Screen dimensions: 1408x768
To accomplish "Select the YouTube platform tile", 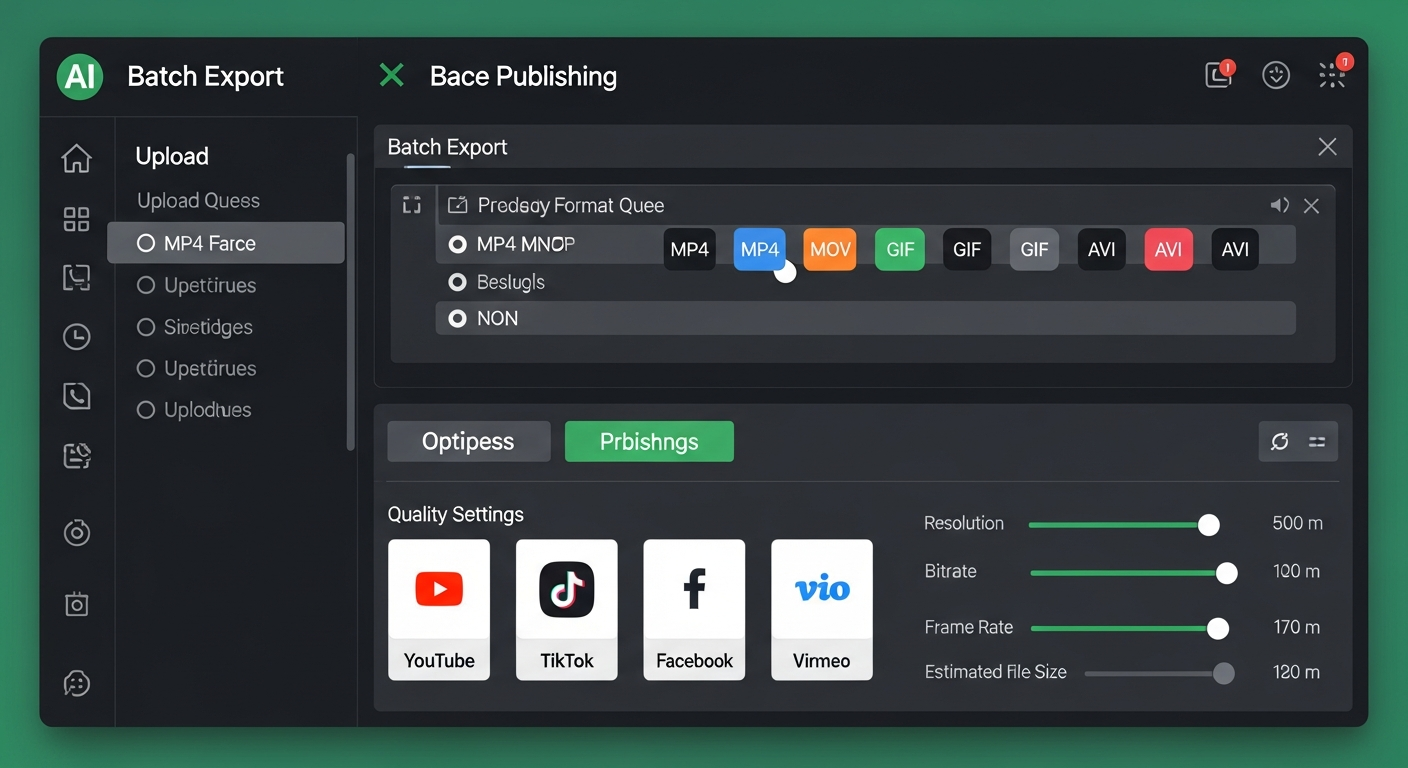I will (439, 610).
